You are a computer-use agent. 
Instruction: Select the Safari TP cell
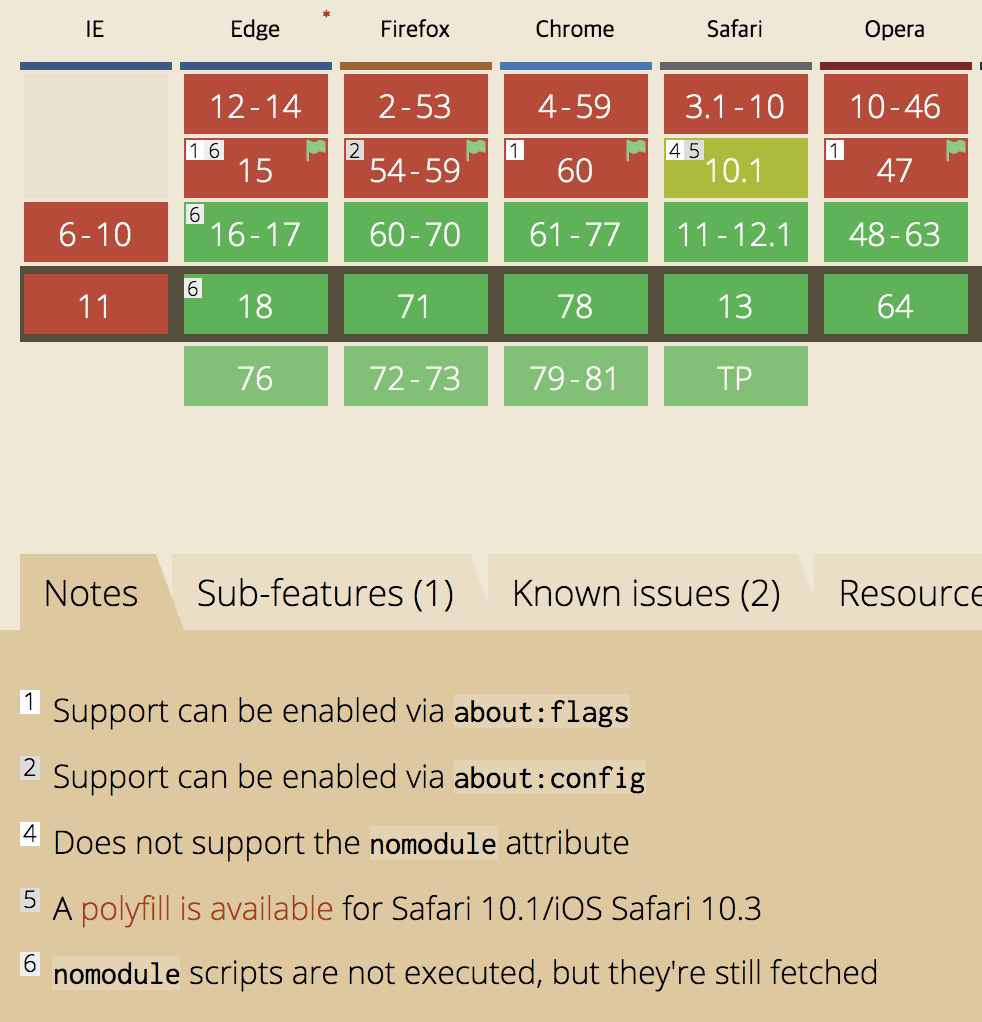point(735,377)
